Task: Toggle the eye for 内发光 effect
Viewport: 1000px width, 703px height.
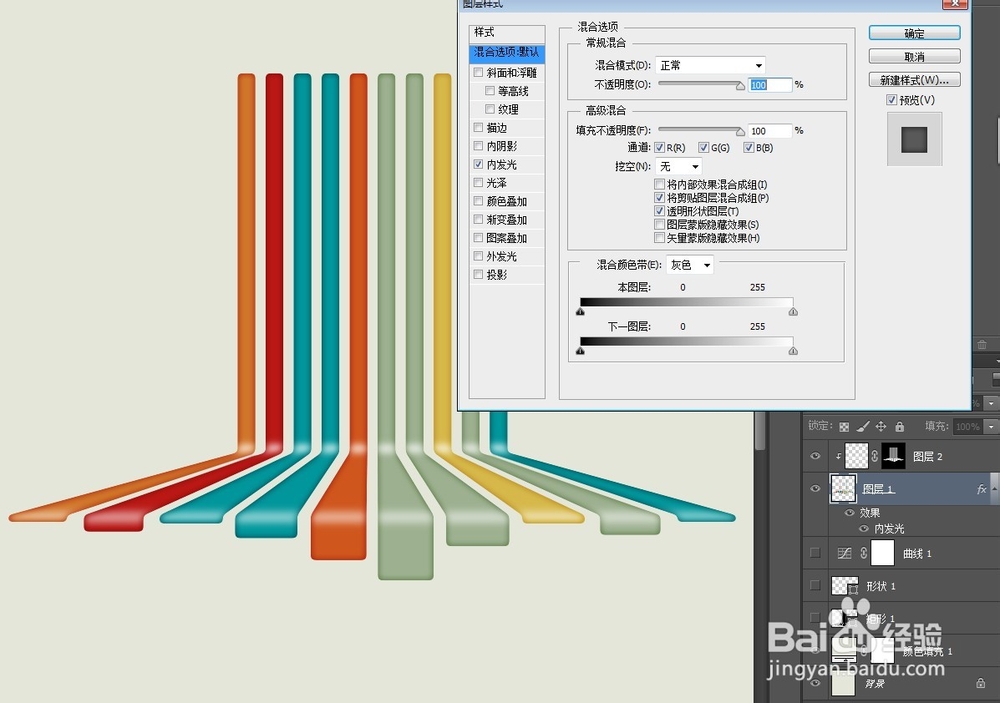Action: 864,528
